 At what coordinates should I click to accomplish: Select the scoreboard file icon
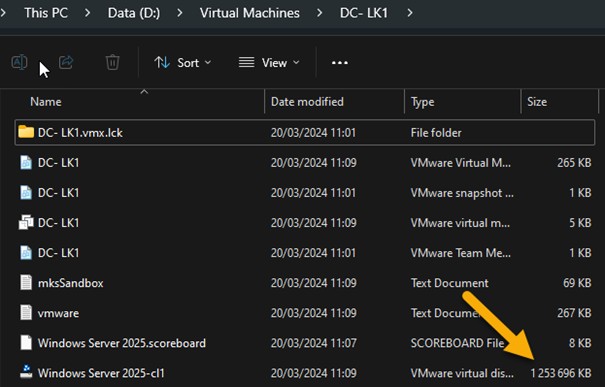pyautogui.click(x=26, y=343)
